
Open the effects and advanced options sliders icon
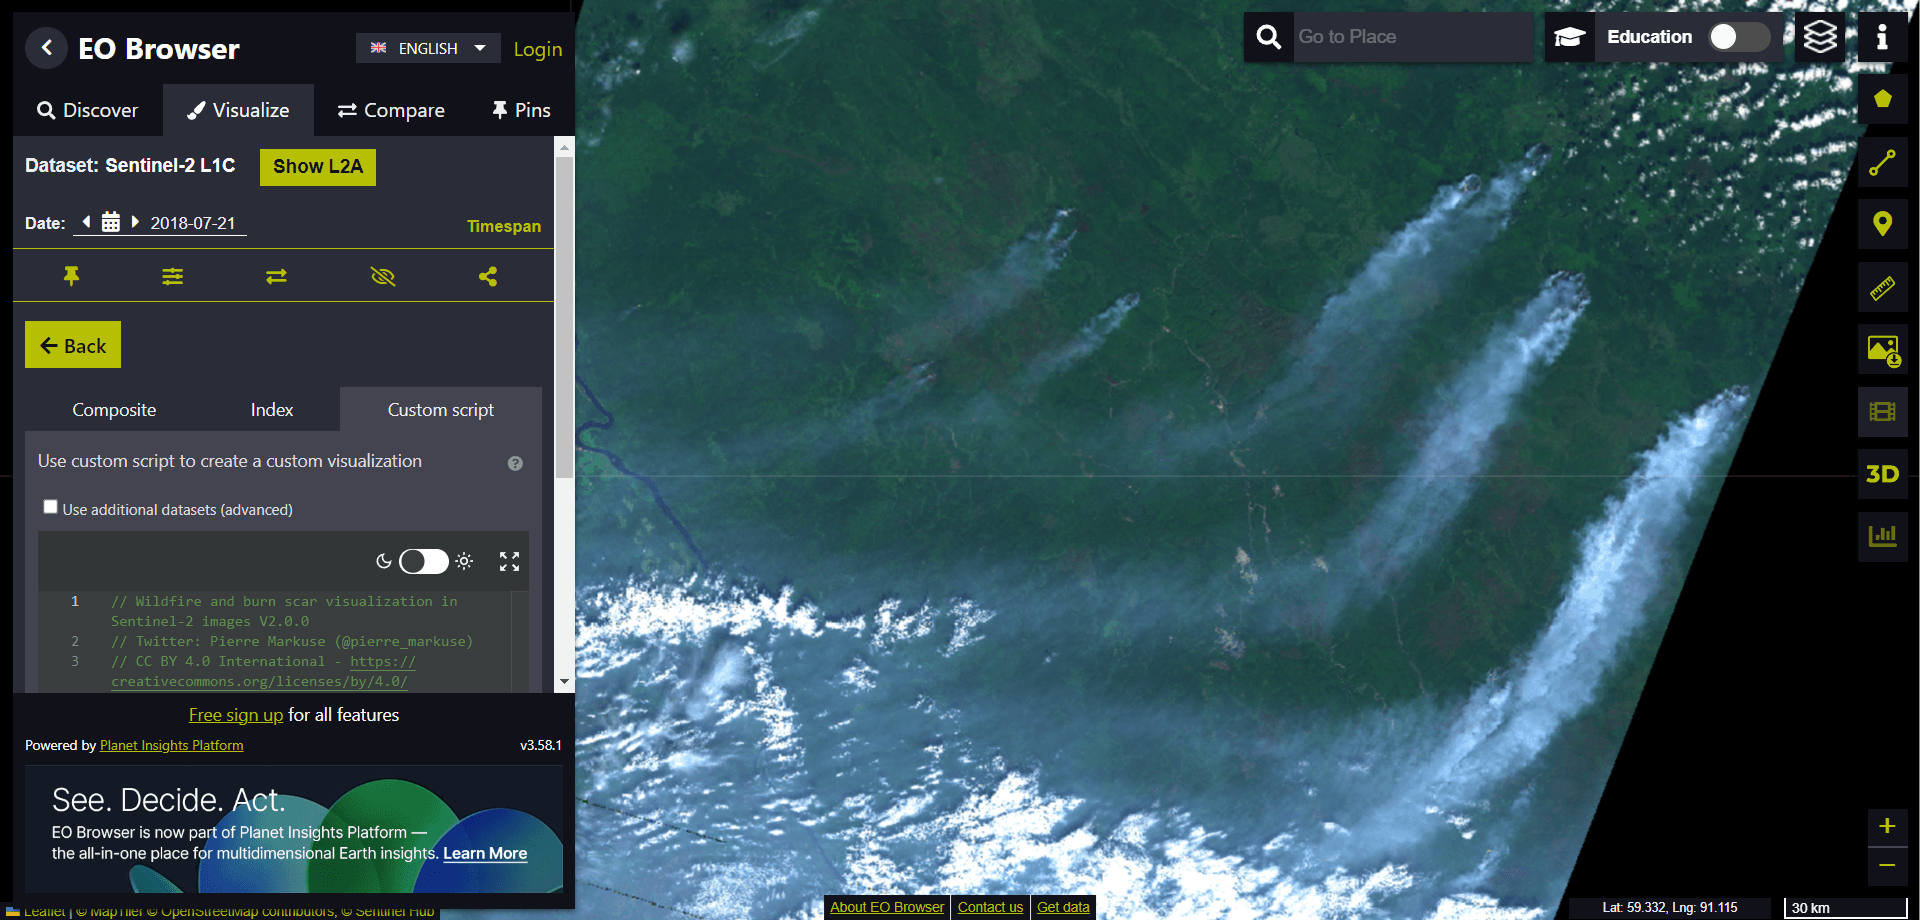173,276
